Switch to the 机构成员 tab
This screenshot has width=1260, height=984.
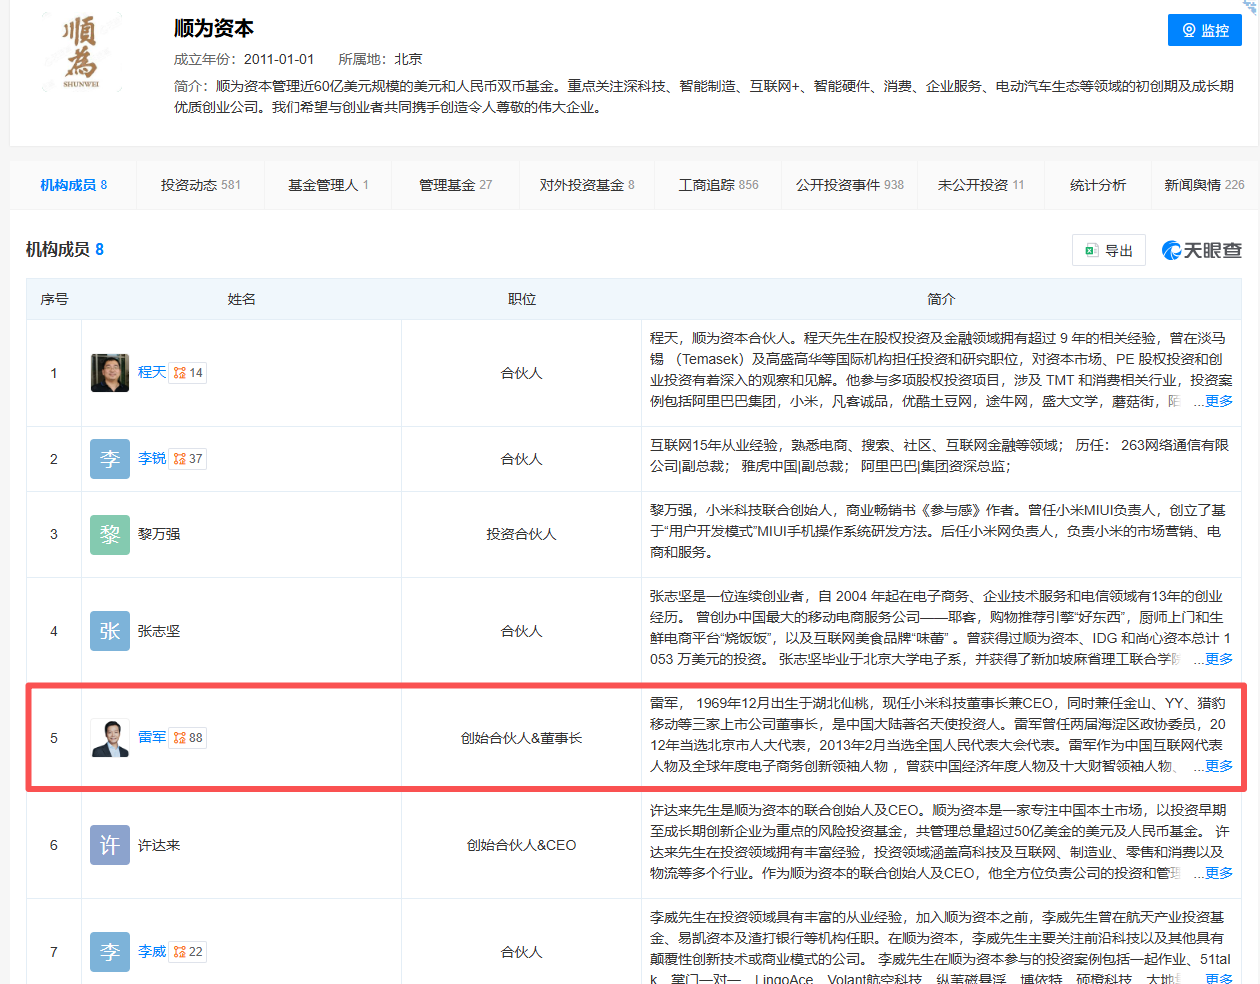point(73,185)
